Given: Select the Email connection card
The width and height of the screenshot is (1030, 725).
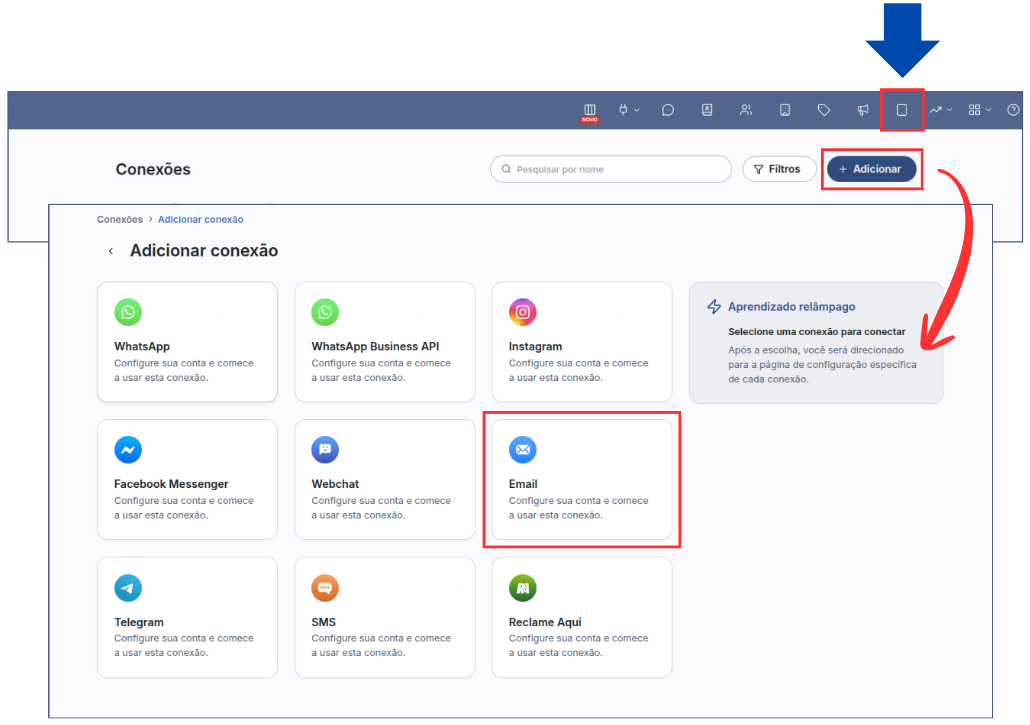Looking at the screenshot, I should [581, 479].
